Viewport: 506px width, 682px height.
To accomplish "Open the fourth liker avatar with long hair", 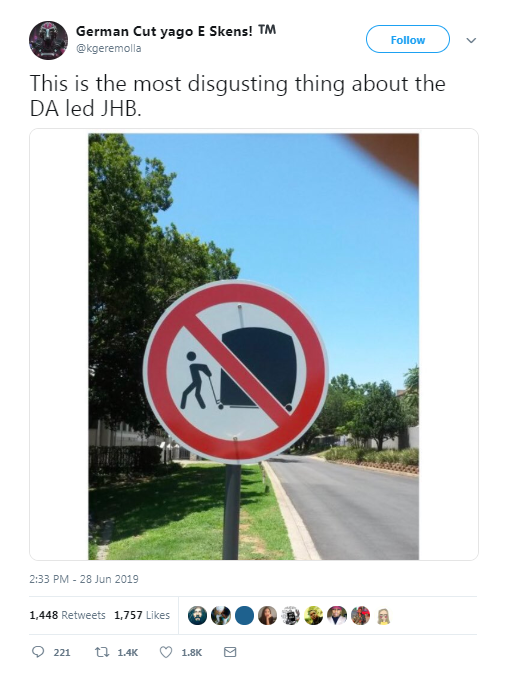I will pos(267,615).
